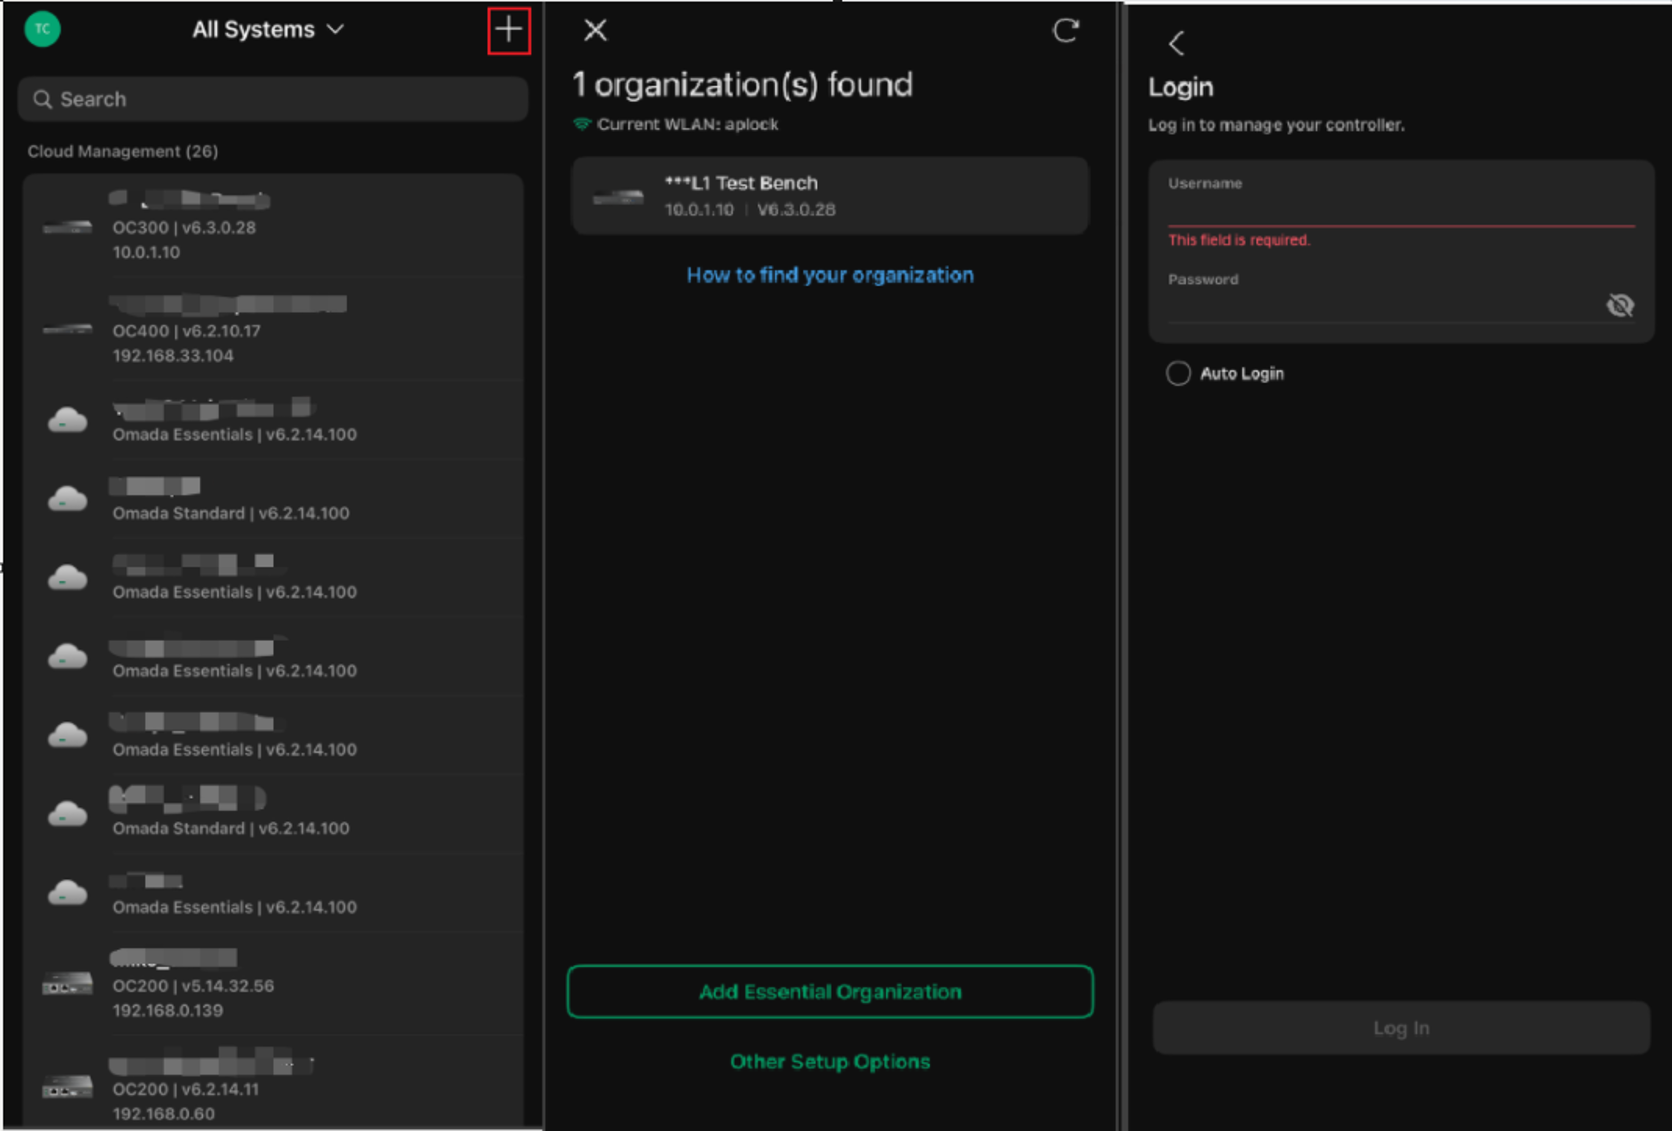
Task: Open the OC300 controller at 10.0.1.10
Action: pyautogui.click(x=273, y=226)
